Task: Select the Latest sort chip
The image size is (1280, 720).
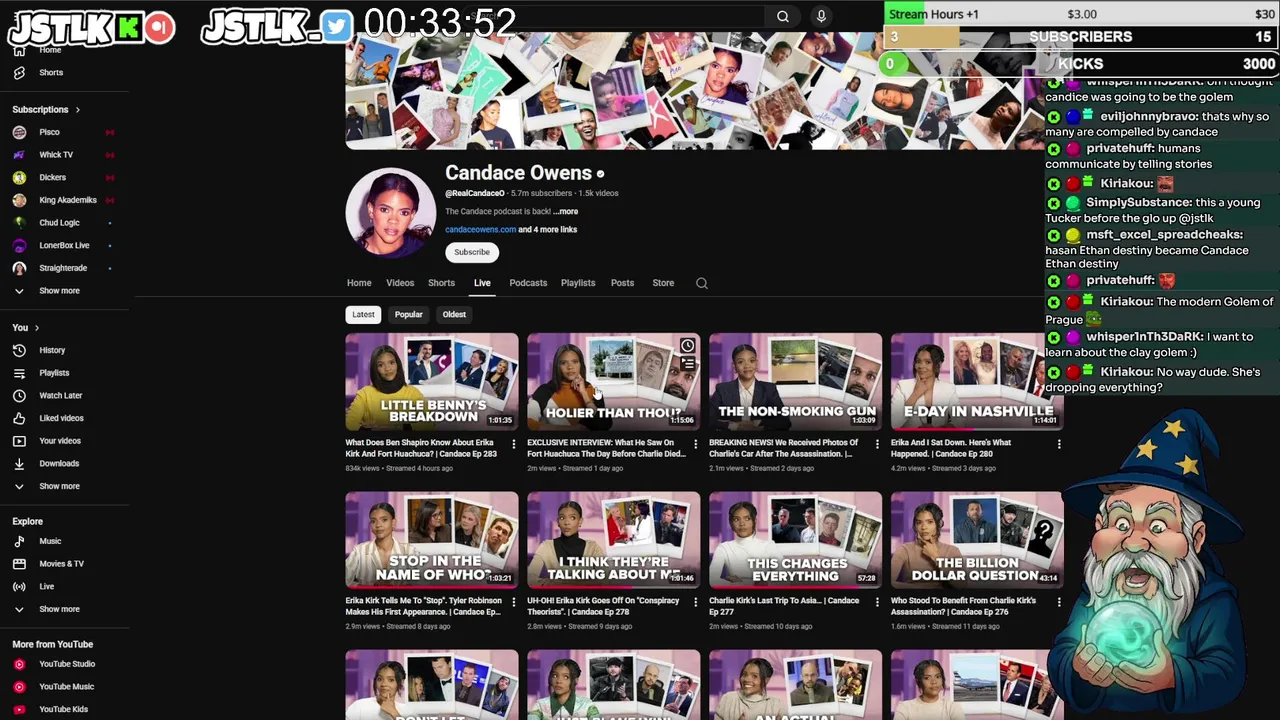Action: [x=363, y=314]
